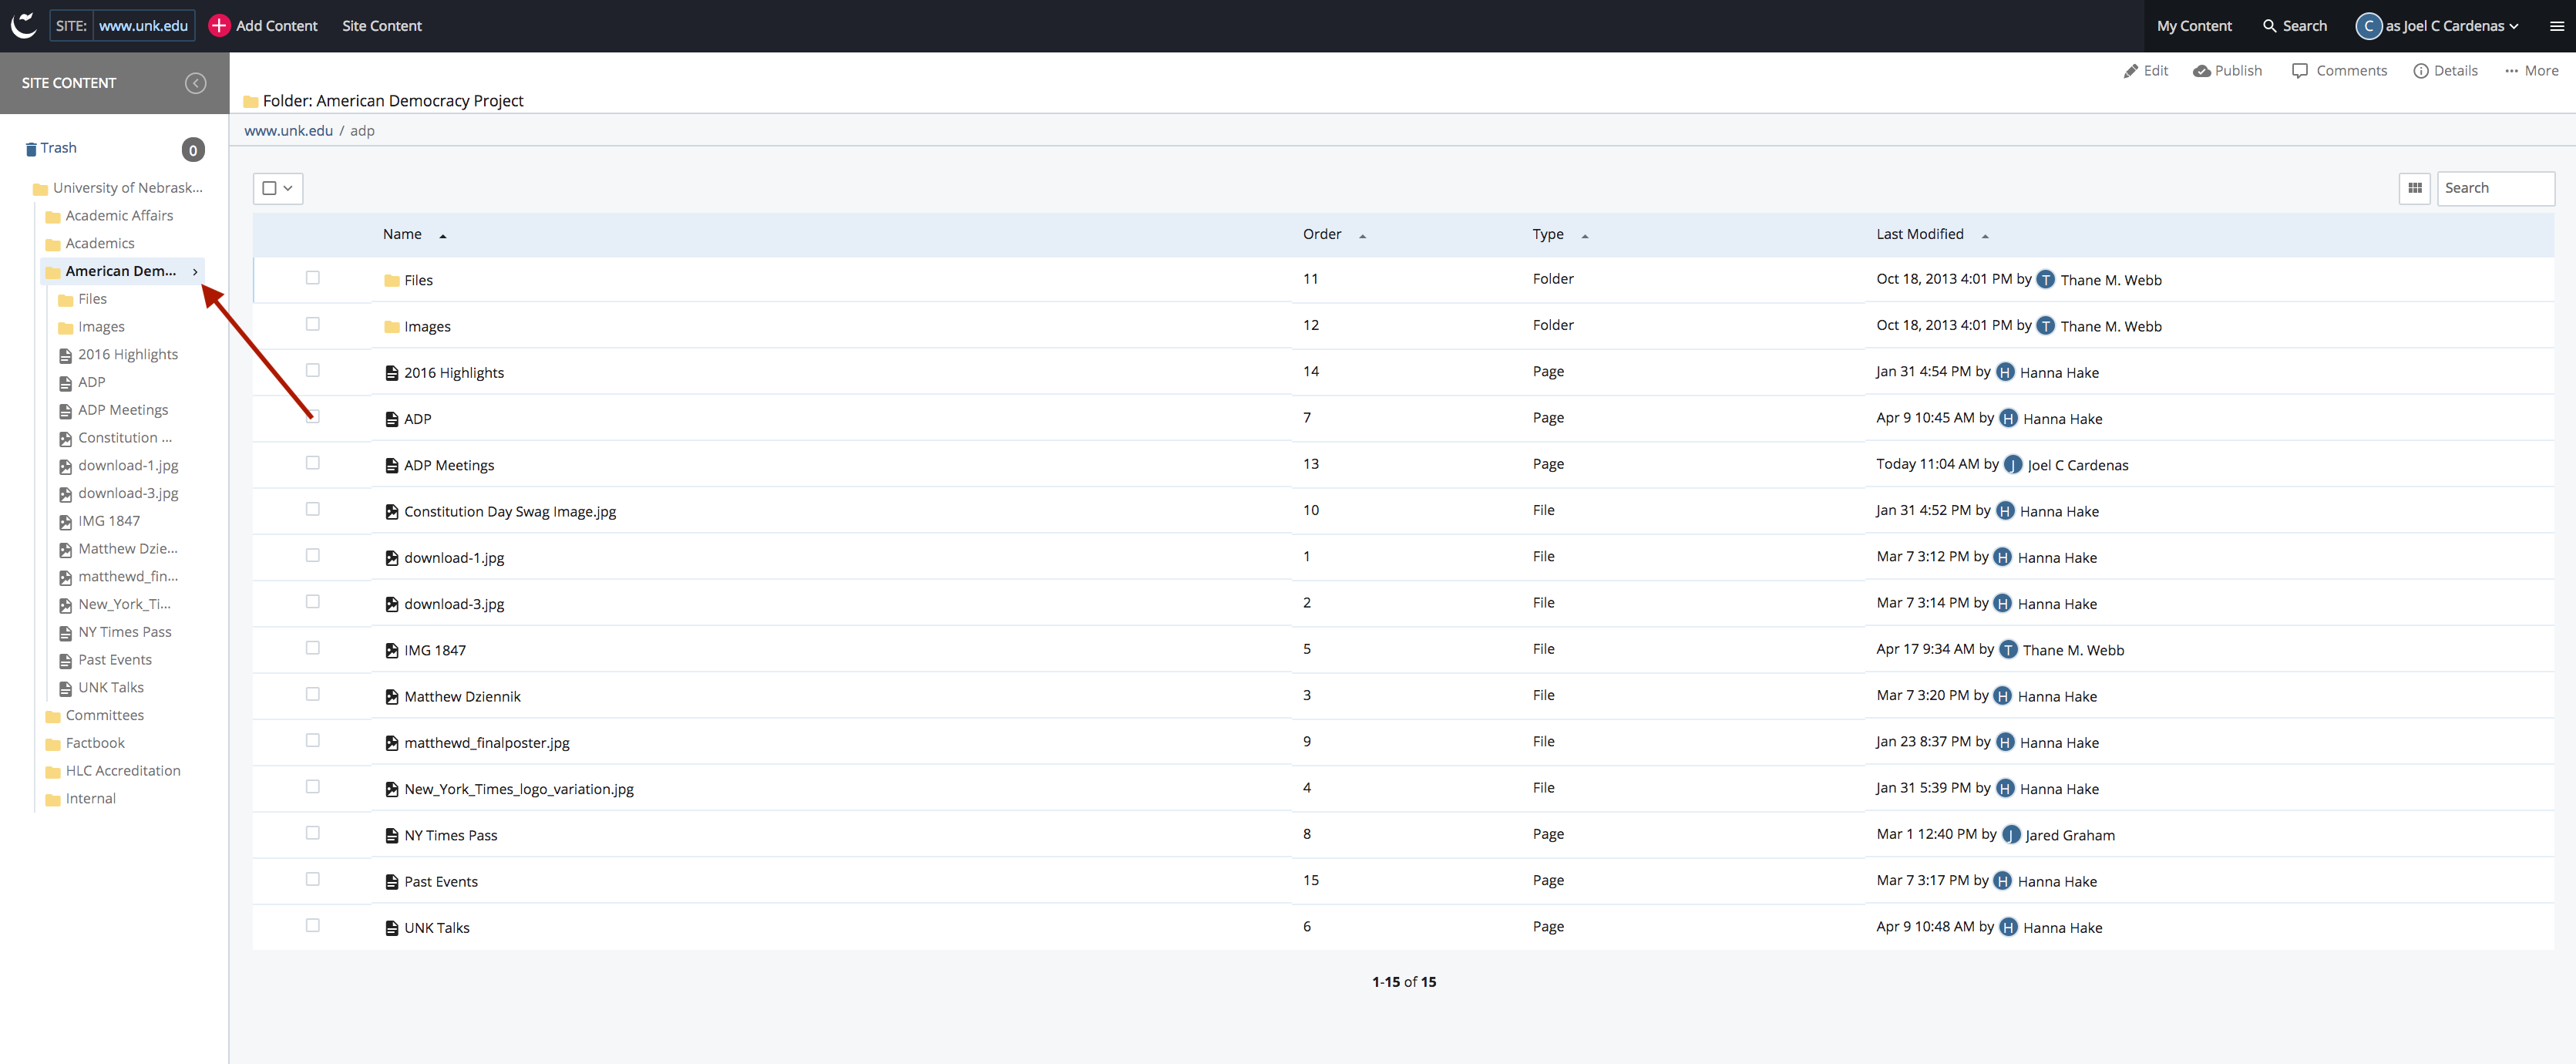Screen dimensions: 2576x1064
Task: Click the Edit pencil icon
Action: (2131, 71)
